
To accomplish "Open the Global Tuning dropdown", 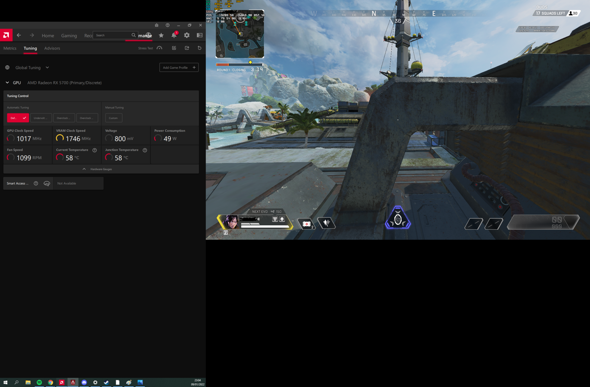I will tap(32, 68).
